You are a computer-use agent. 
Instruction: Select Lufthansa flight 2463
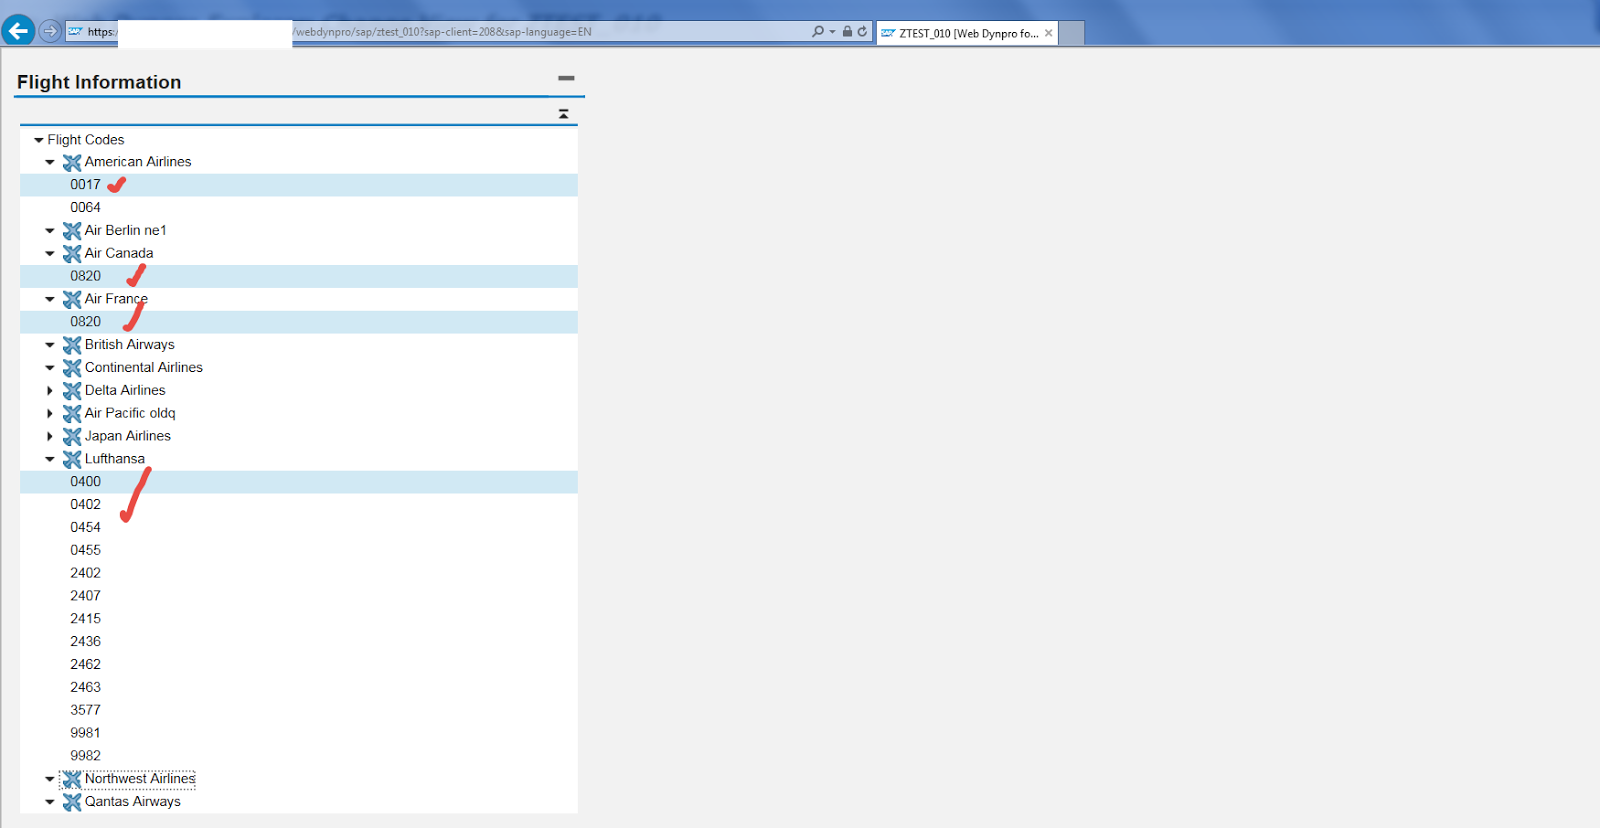click(x=299, y=688)
